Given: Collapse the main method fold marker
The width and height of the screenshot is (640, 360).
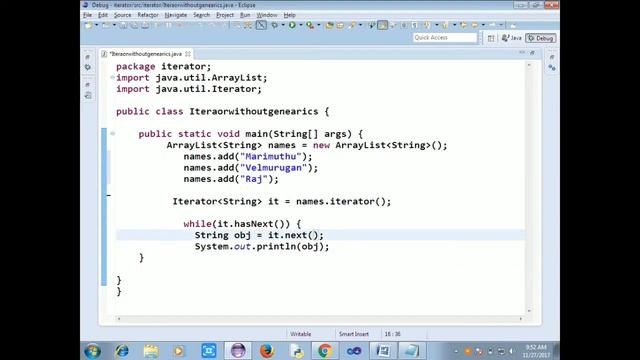Looking at the screenshot, I should click(x=112, y=133).
